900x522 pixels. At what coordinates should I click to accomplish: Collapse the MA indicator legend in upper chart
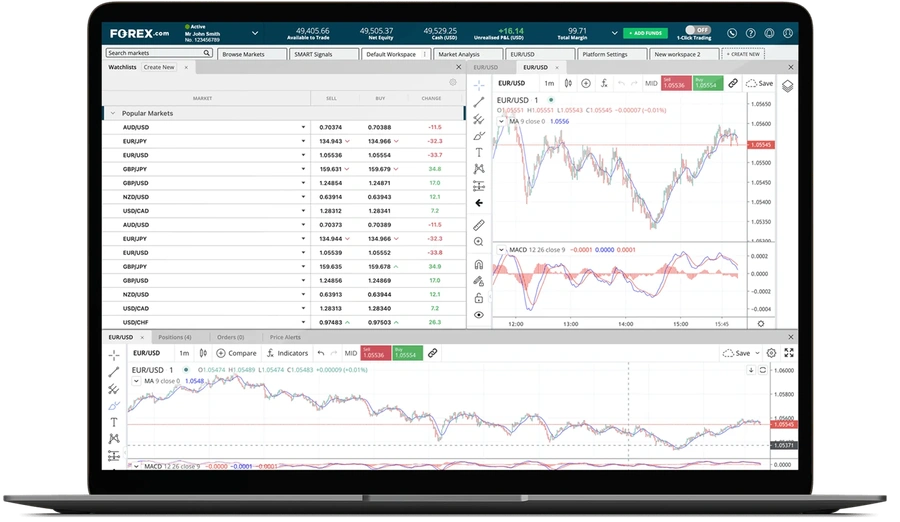coord(501,121)
